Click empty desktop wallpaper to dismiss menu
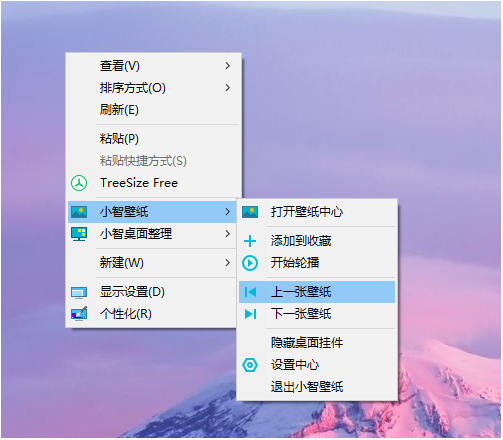This screenshot has height=440, width=503. (367, 100)
